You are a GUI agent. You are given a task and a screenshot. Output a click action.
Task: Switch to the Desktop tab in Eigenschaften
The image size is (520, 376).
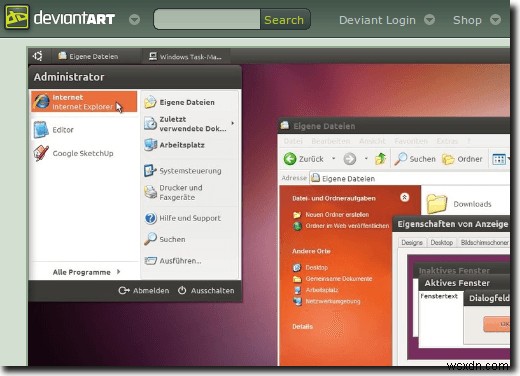coord(442,242)
